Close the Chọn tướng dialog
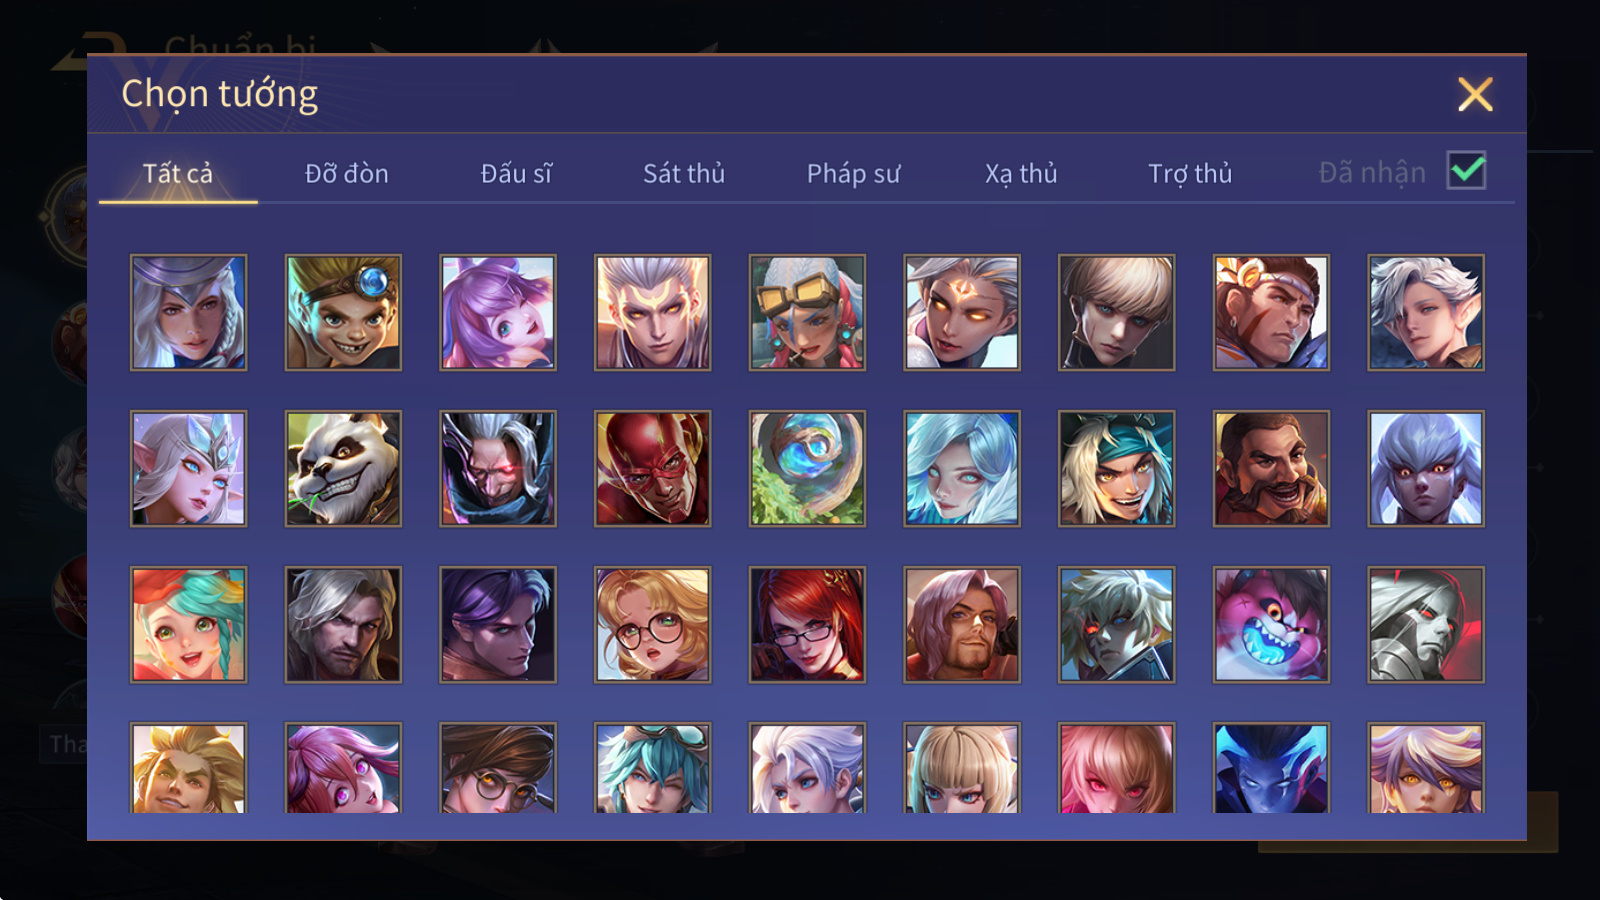1600x900 pixels. (1475, 94)
